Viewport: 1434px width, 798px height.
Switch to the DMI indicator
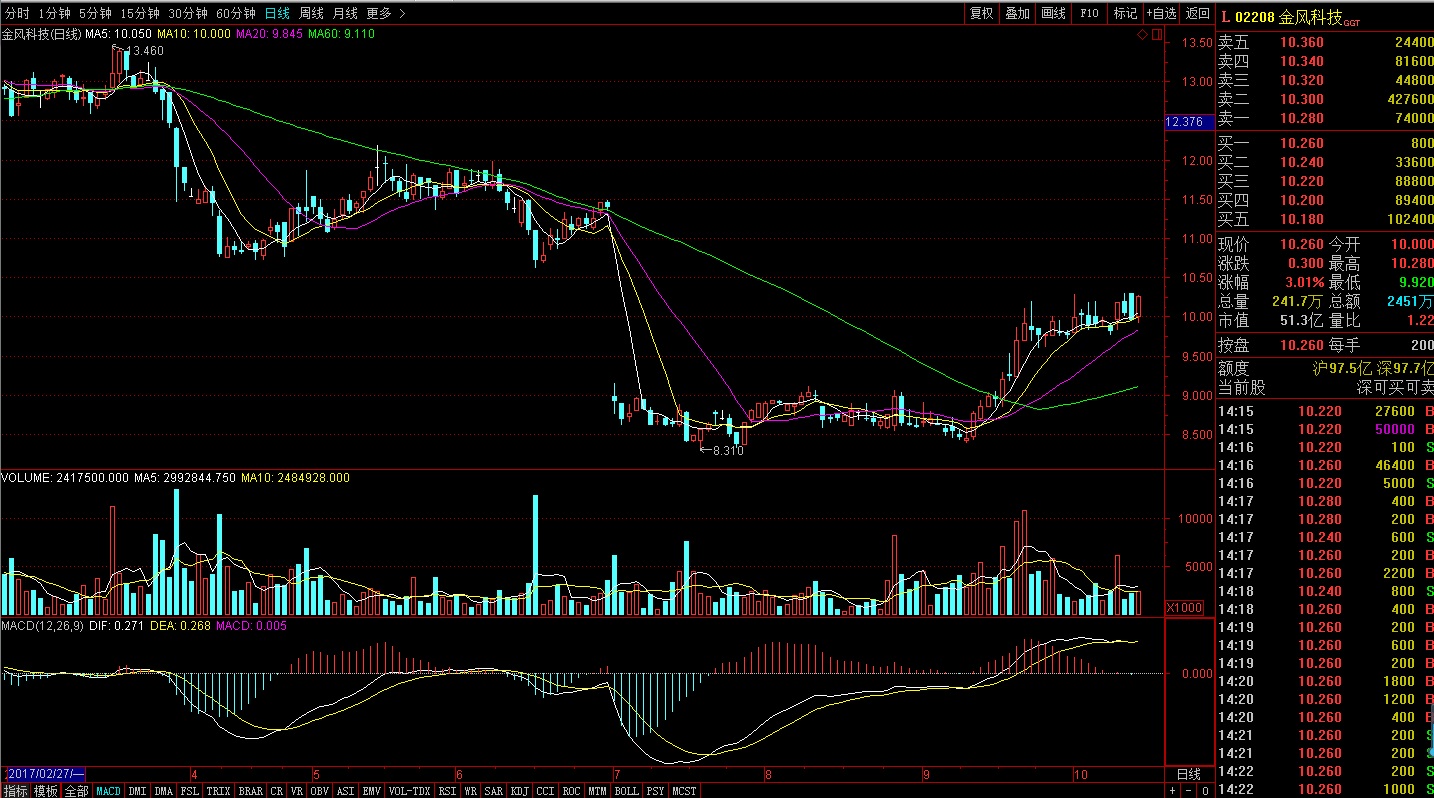click(137, 791)
